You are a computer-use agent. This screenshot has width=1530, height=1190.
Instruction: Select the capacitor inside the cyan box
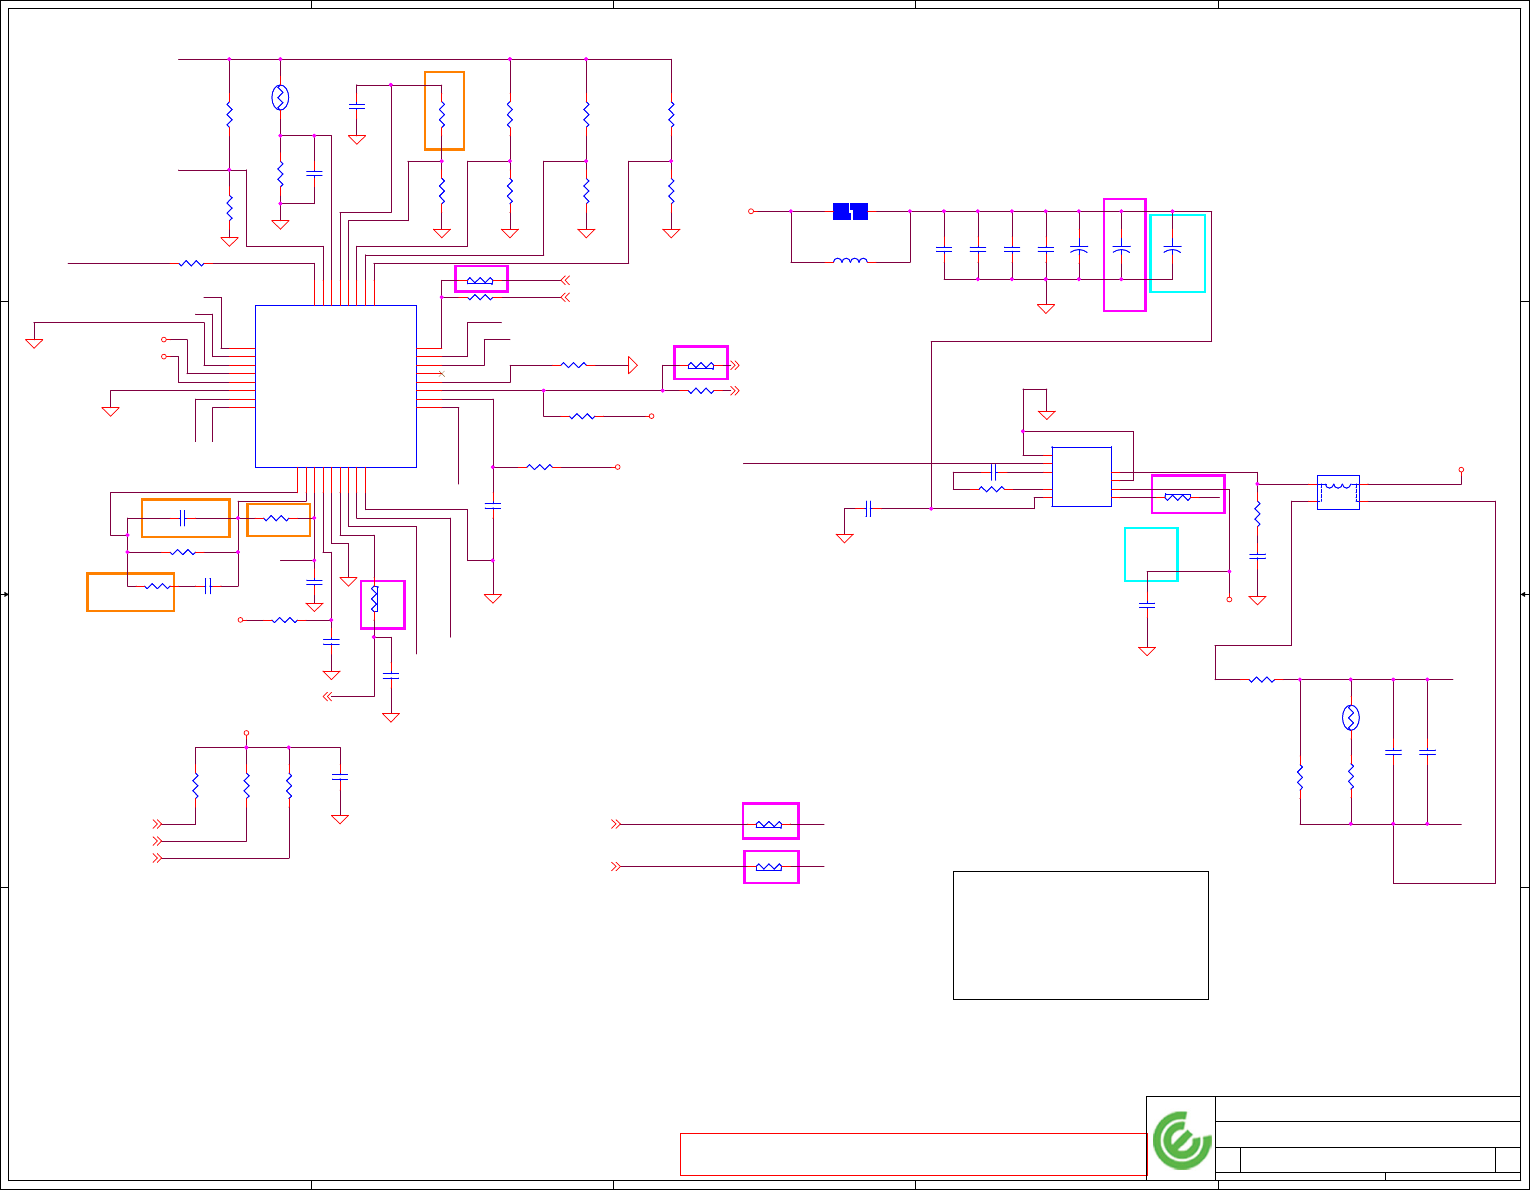[x=1173, y=248]
